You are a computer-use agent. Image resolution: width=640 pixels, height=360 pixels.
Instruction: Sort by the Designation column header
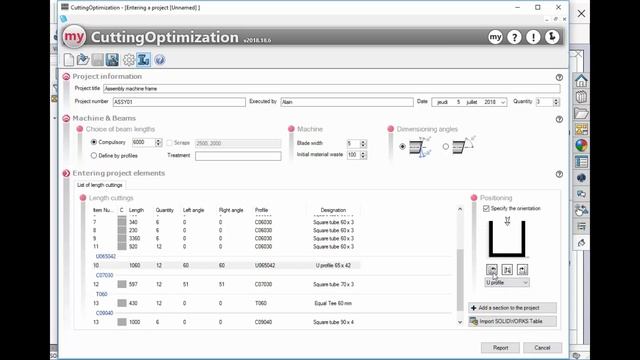333,210
